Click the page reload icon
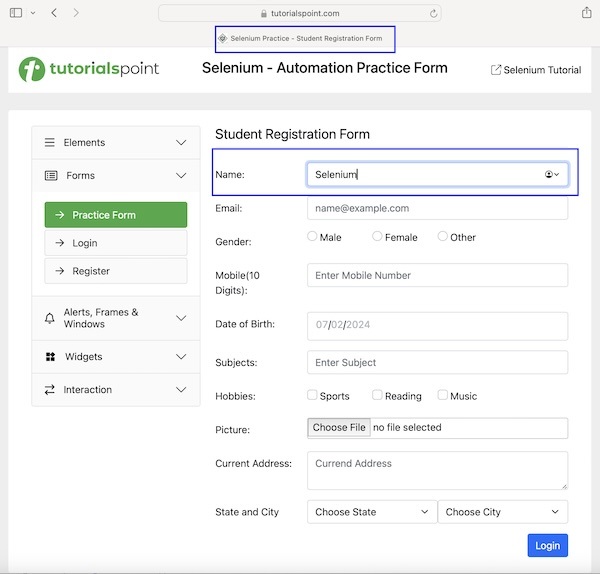This screenshot has height=574, width=600. pyautogui.click(x=433, y=14)
